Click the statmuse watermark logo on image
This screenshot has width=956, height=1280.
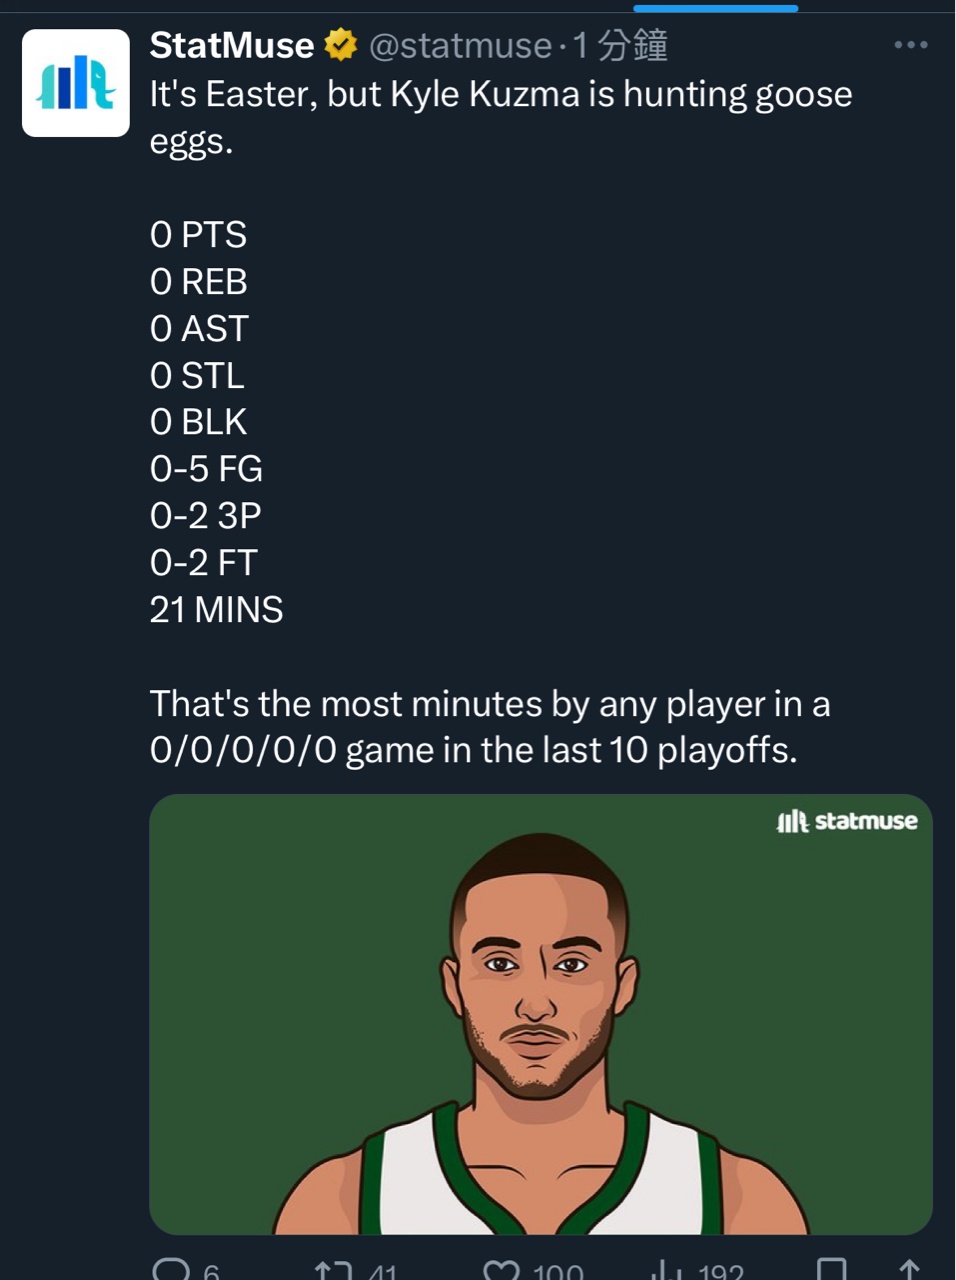click(847, 821)
